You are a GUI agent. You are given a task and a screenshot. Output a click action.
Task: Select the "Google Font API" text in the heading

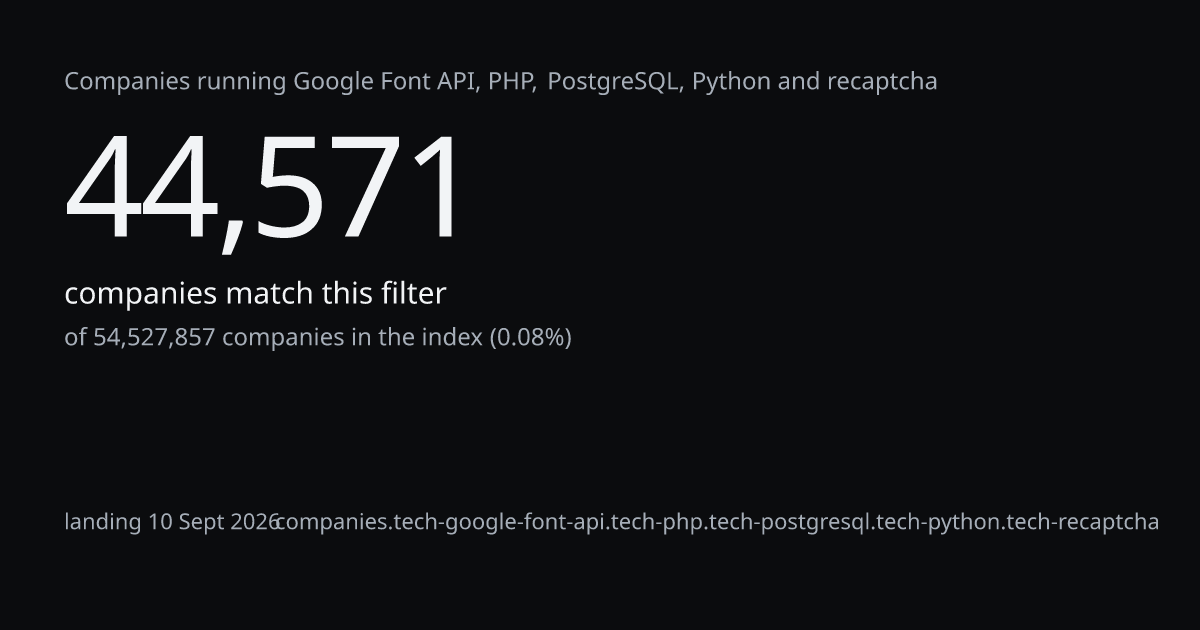click(382, 81)
